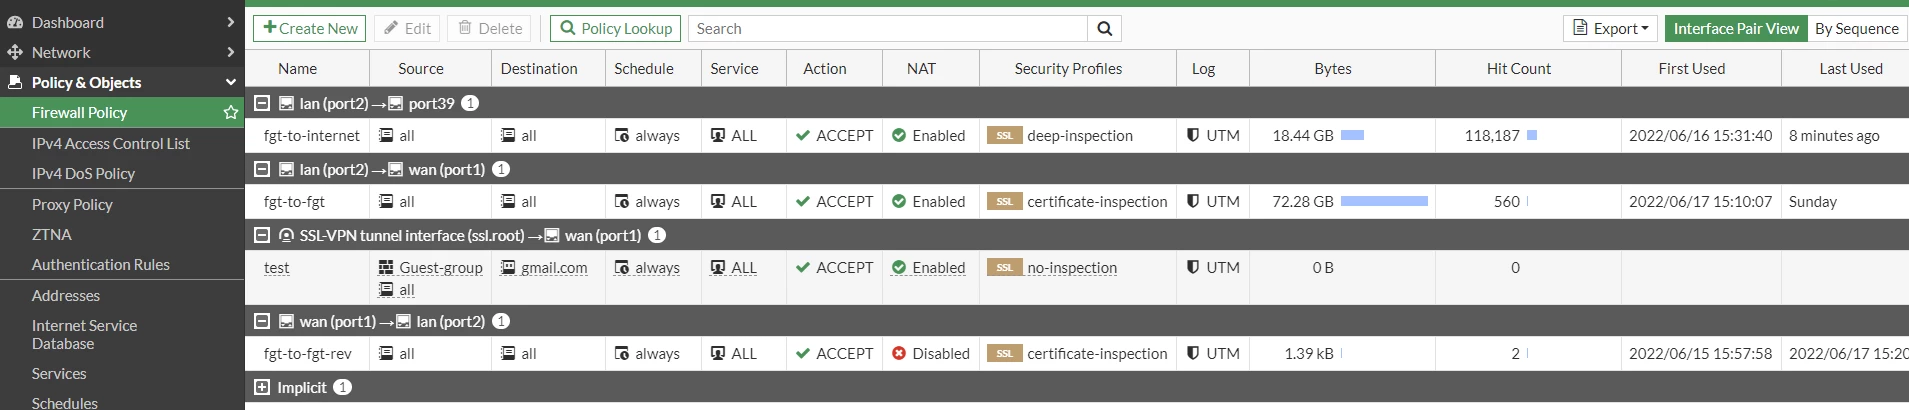Click the SSL-VPN tunnel interface icon
Viewport: 1909px width, 410px height.
pos(286,235)
